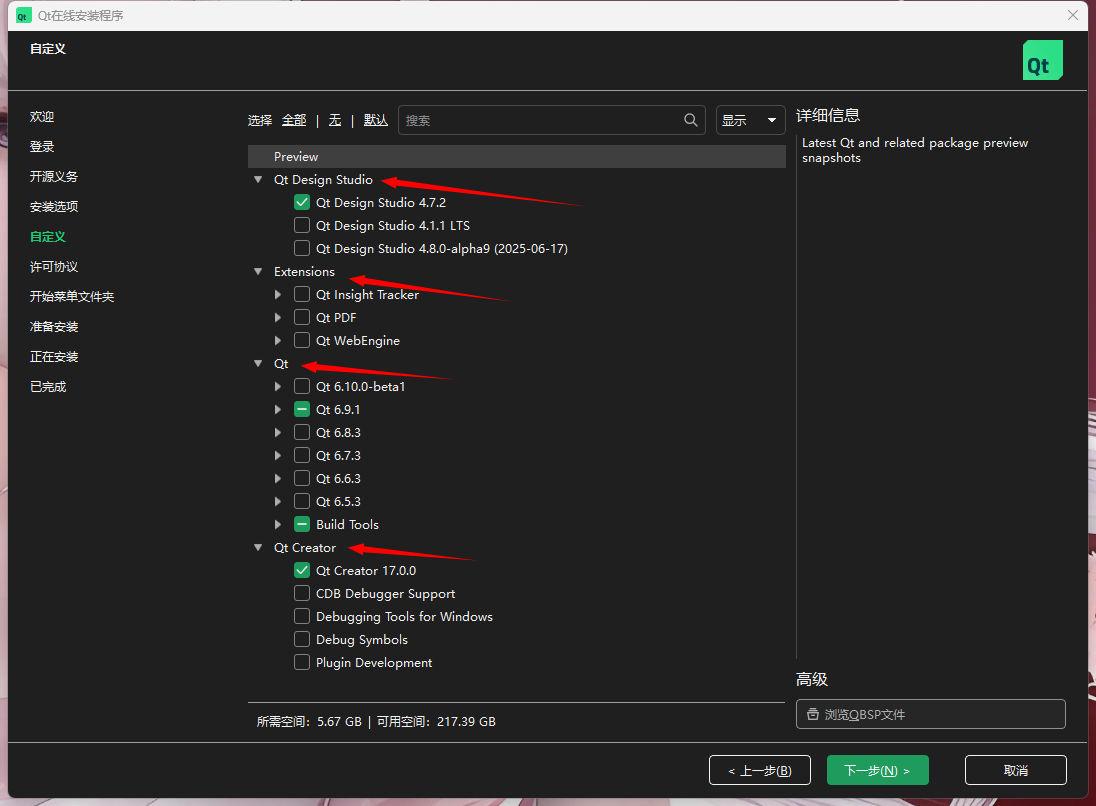This screenshot has height=806, width=1096.
Task: Open the 安装选项 step
Action: click(x=54, y=207)
